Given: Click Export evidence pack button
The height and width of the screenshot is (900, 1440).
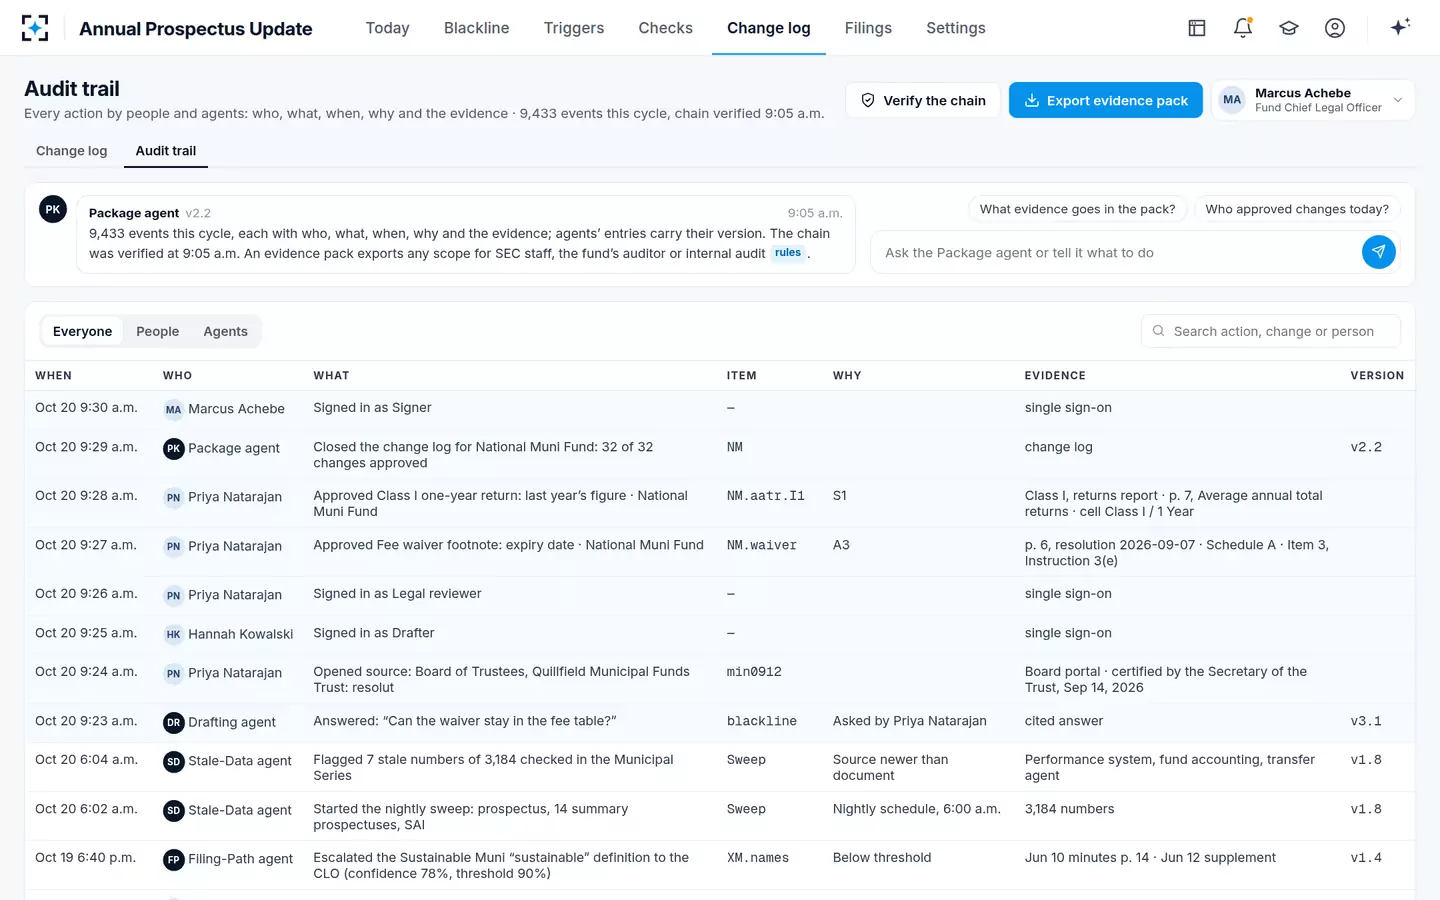Looking at the screenshot, I should (1106, 100).
